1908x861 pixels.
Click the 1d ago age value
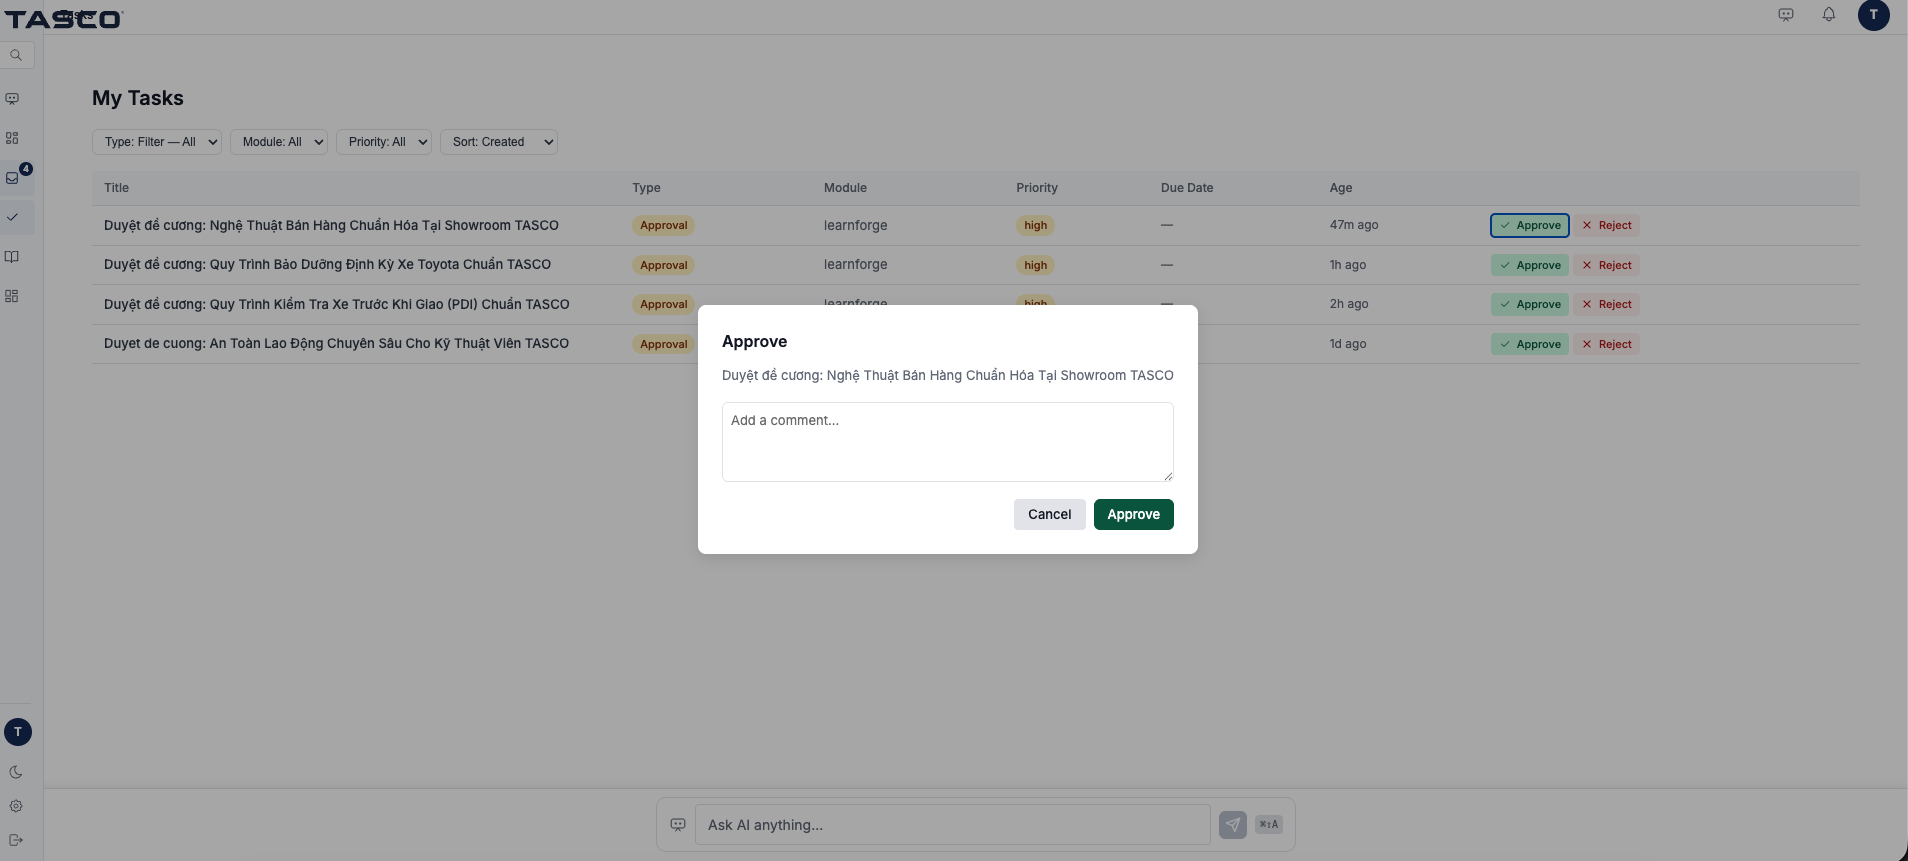(x=1348, y=344)
